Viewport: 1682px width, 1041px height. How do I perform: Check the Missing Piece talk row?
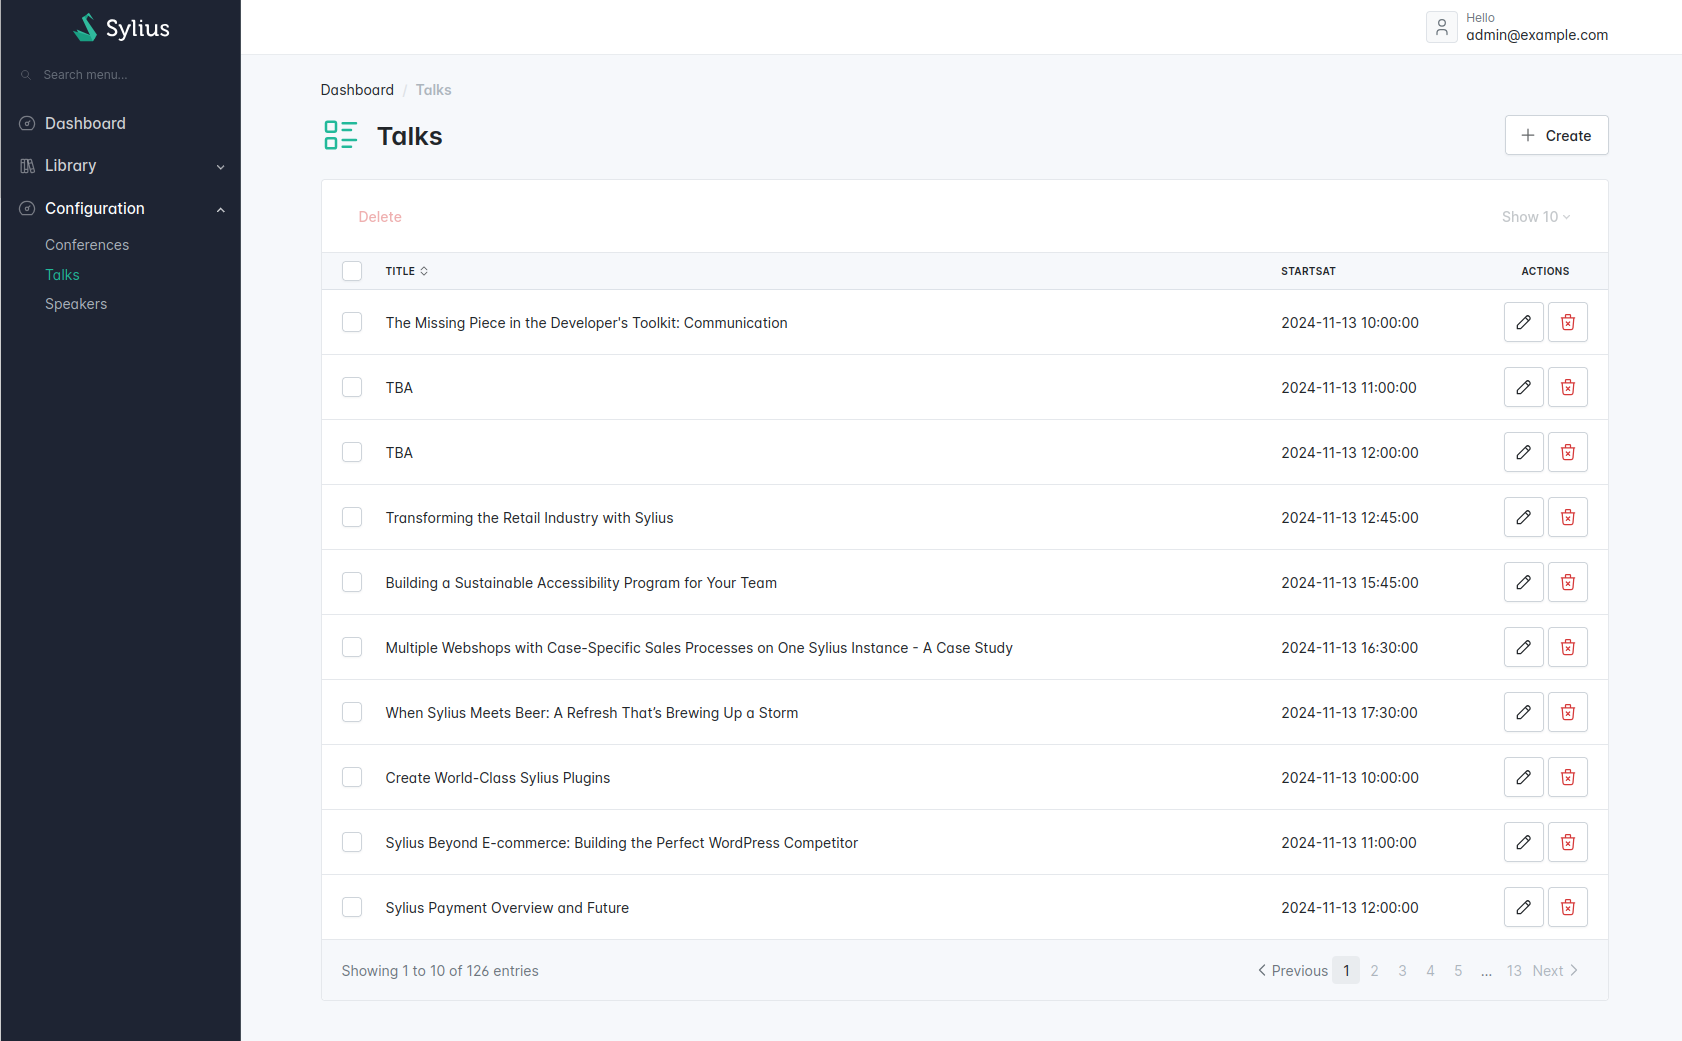(352, 322)
